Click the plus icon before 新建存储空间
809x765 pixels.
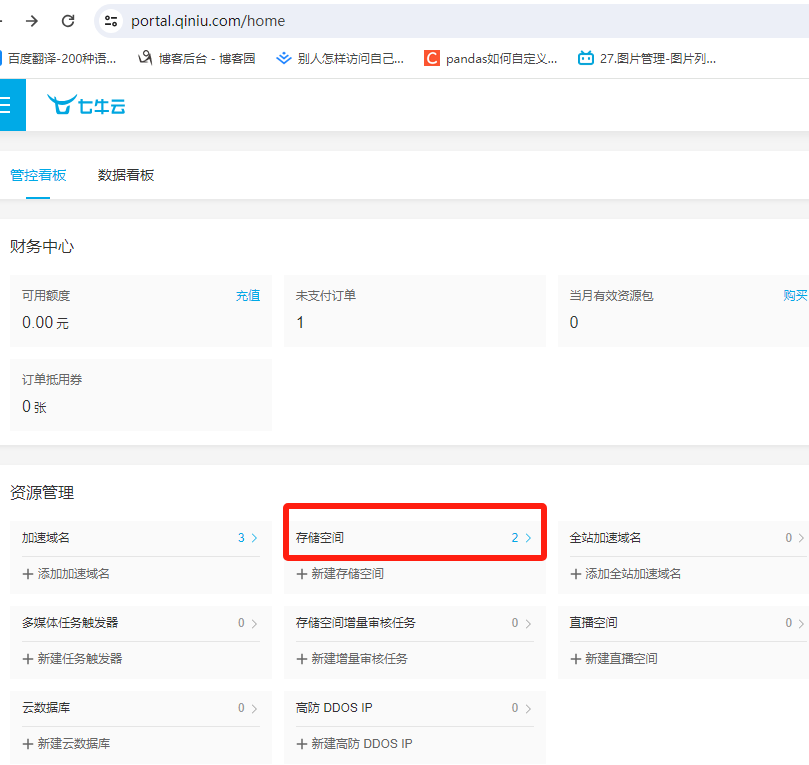[x=302, y=574]
